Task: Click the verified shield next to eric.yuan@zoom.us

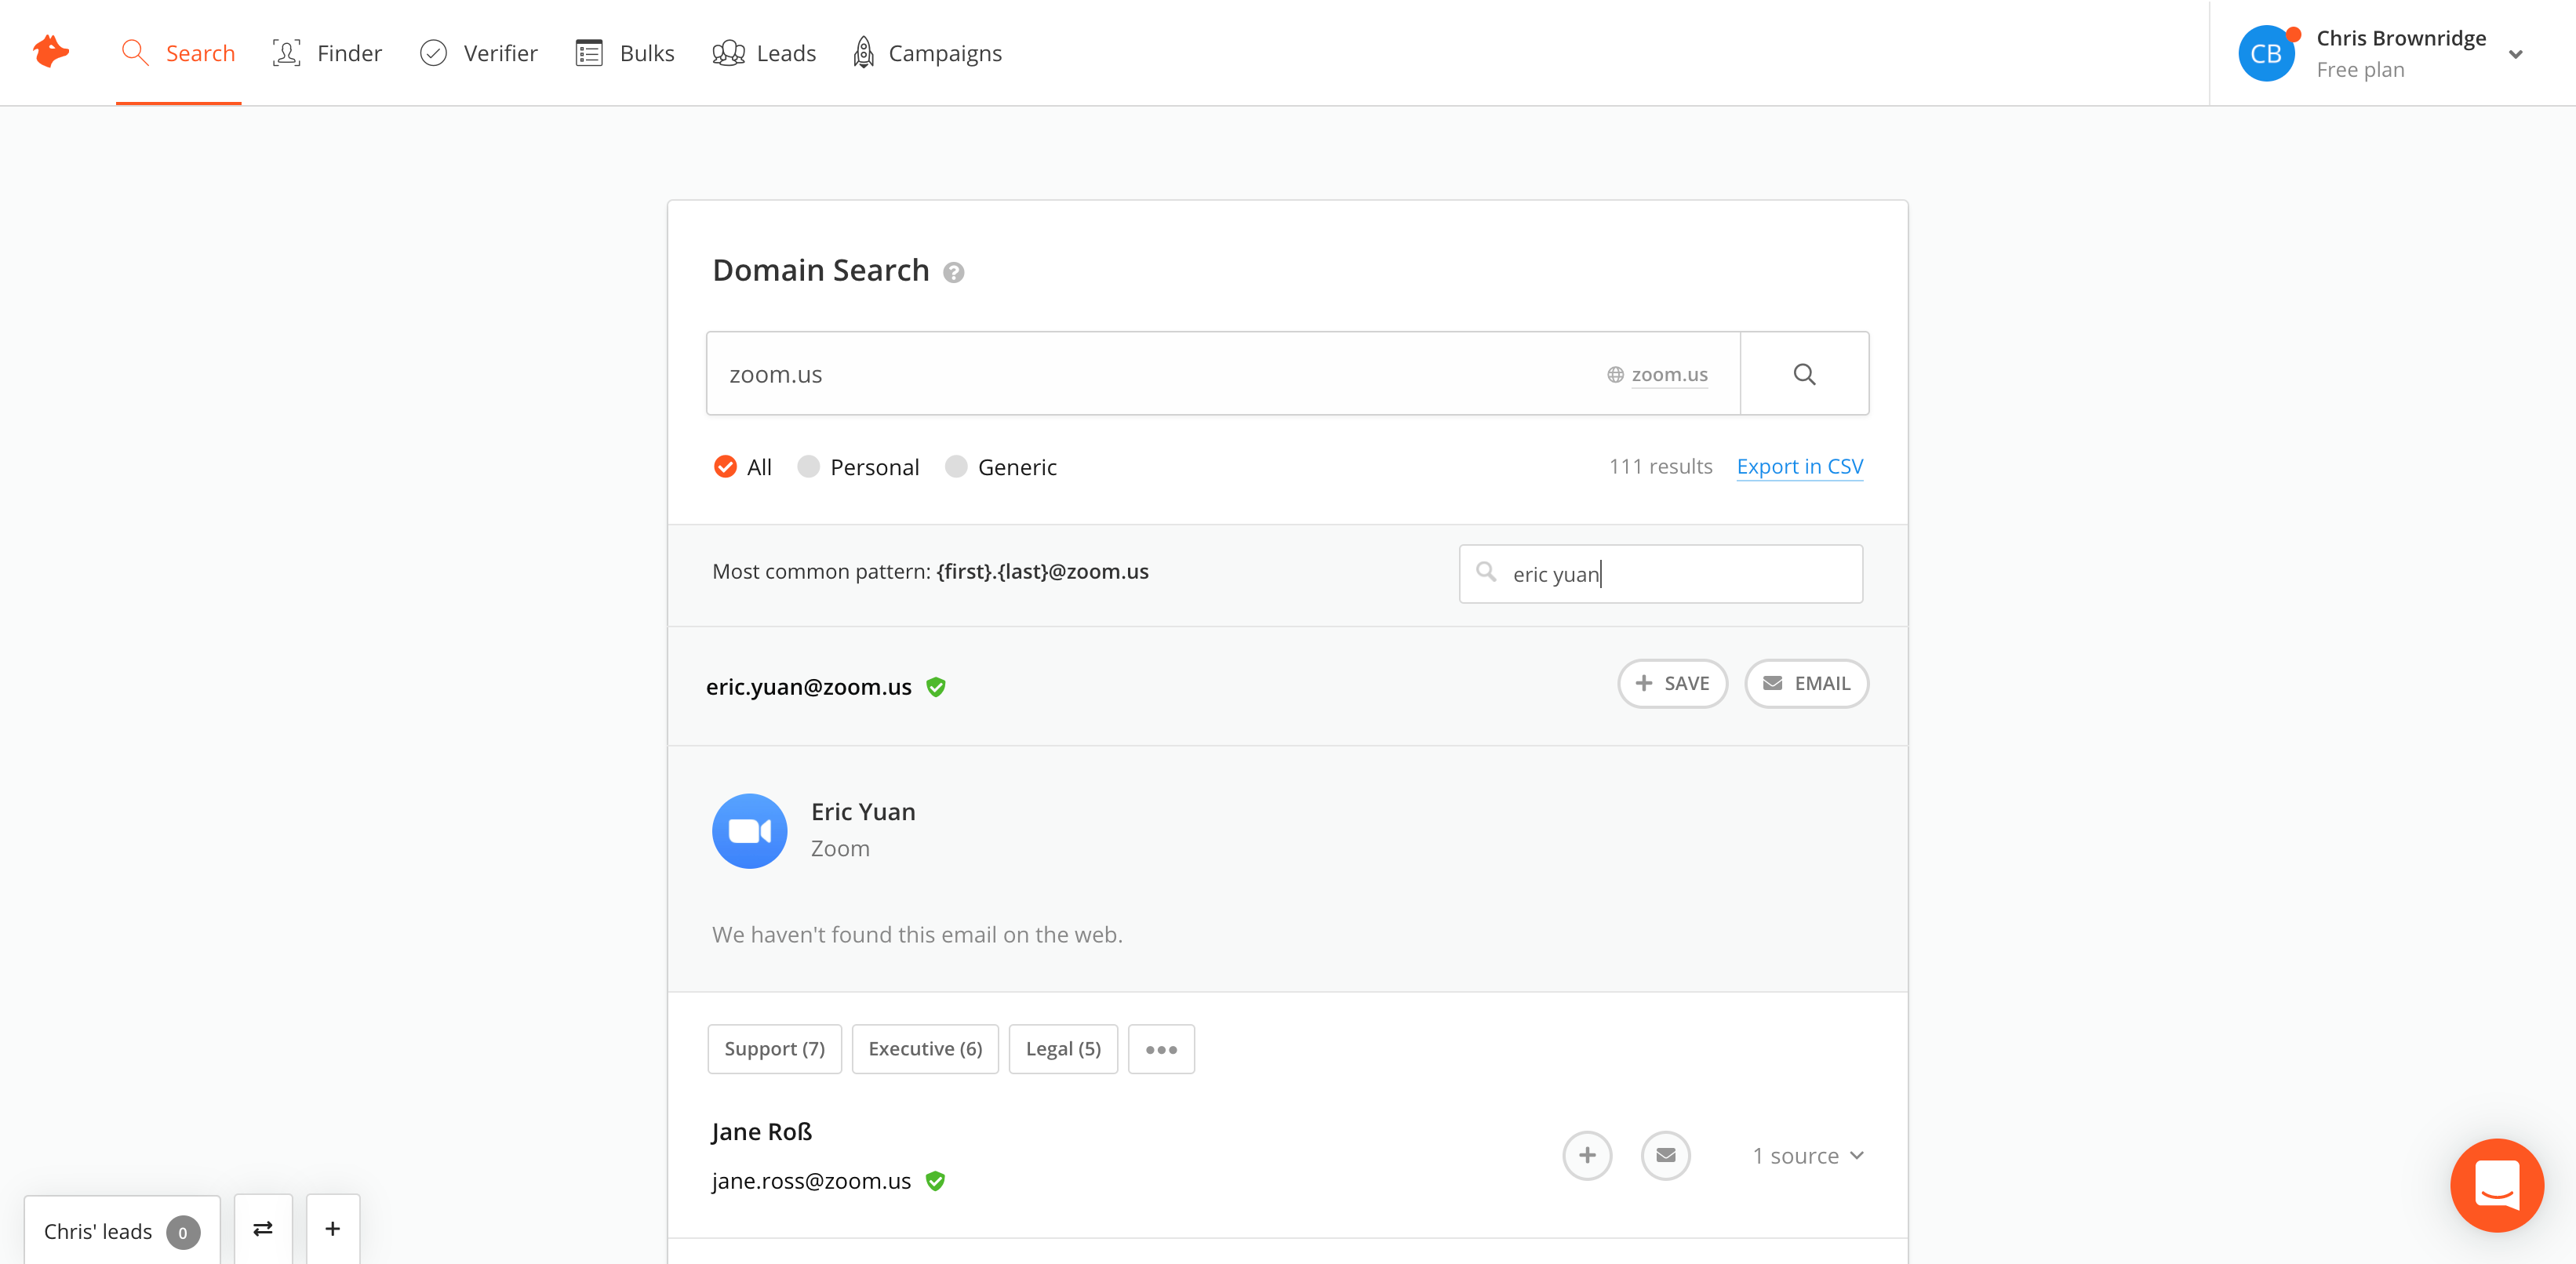Action: click(936, 687)
